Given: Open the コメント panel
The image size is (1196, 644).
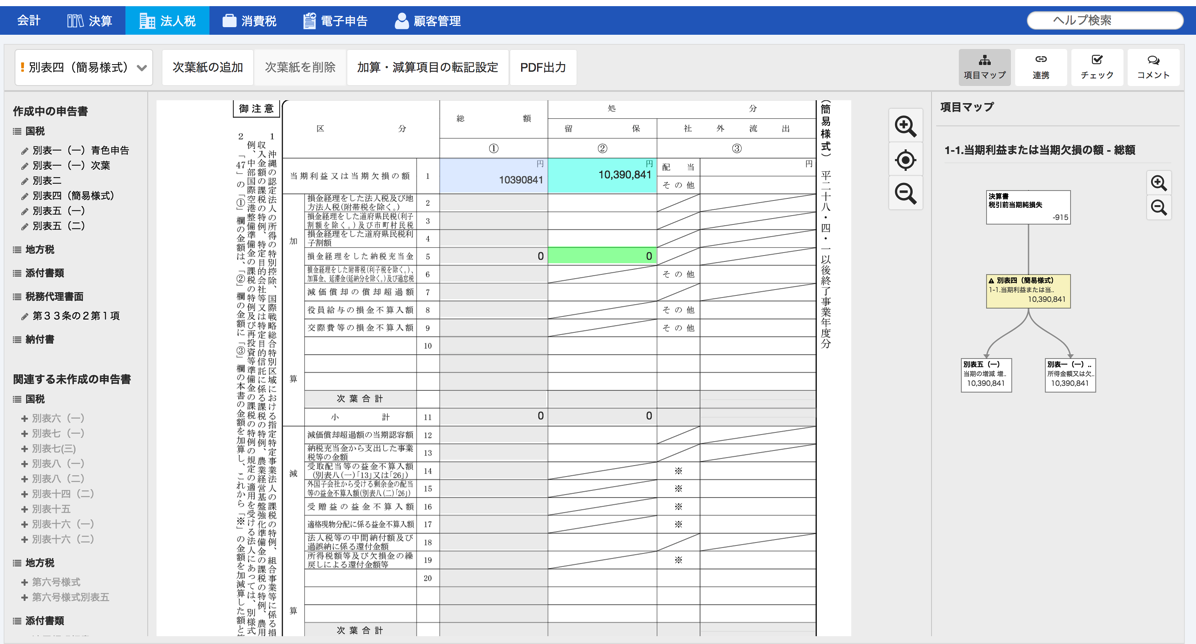Looking at the screenshot, I should click(1152, 67).
